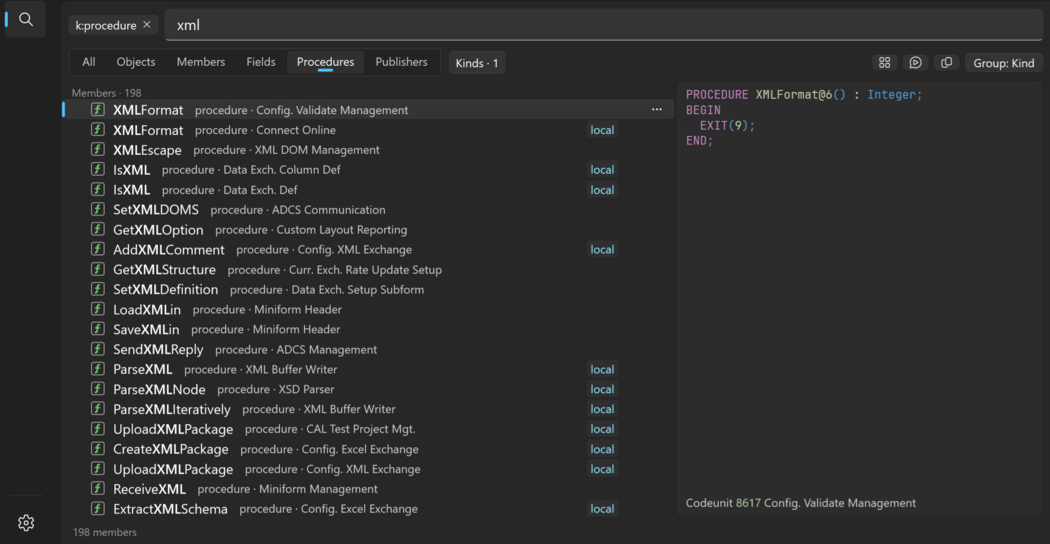1050x544 pixels.
Task: Click procedure icon beside GetXMLOption
Action: click(98, 230)
